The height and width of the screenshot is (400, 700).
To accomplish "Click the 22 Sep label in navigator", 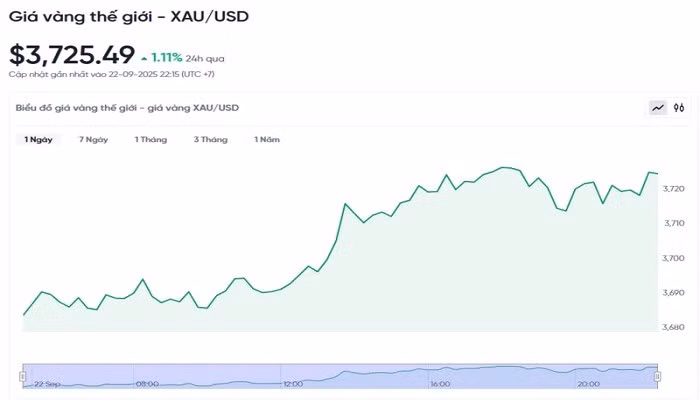I will point(47,384).
